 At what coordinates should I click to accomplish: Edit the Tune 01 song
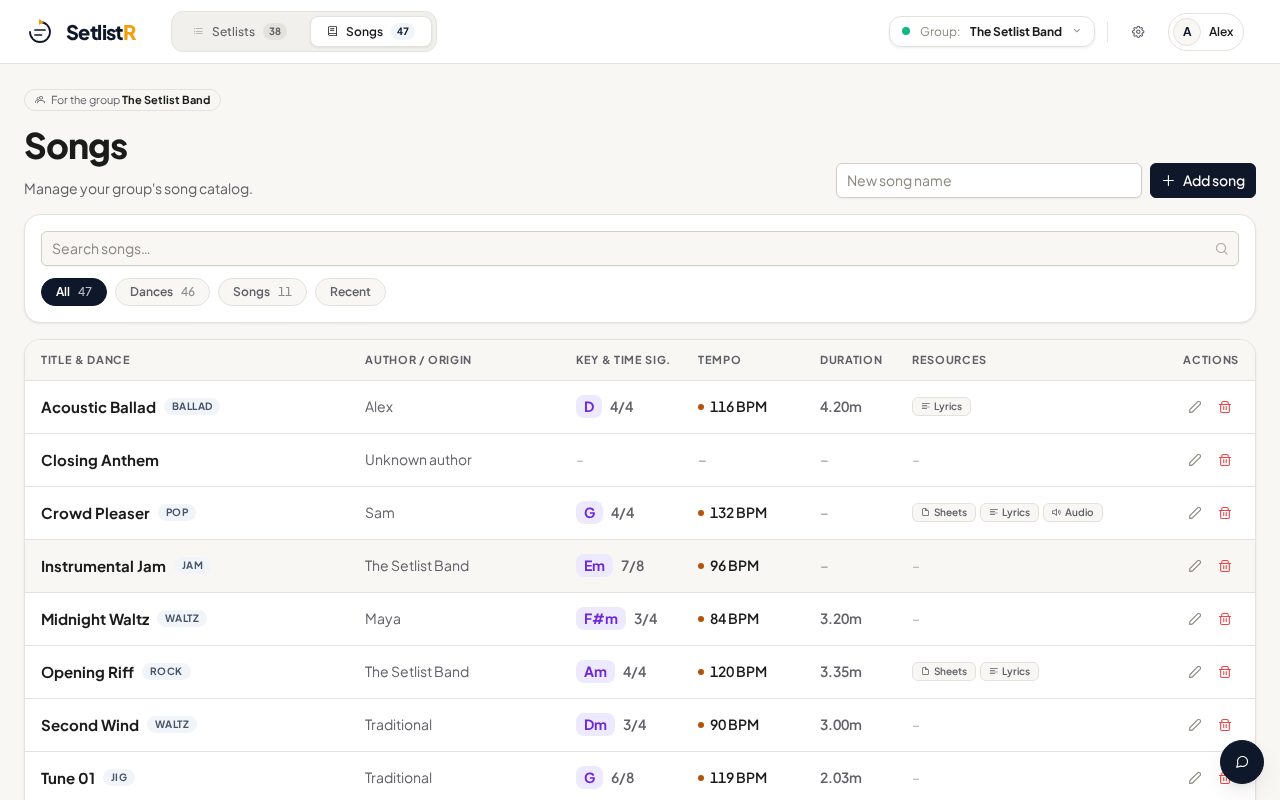[x=1194, y=778]
